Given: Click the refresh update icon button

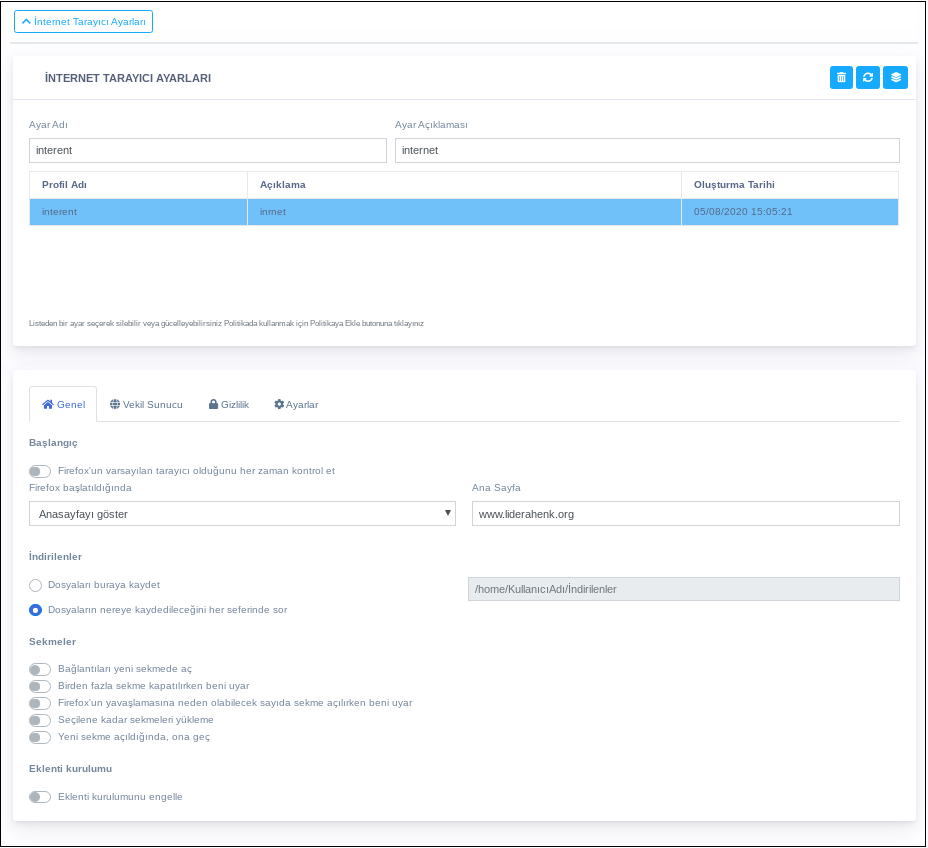Looking at the screenshot, I should click(868, 78).
